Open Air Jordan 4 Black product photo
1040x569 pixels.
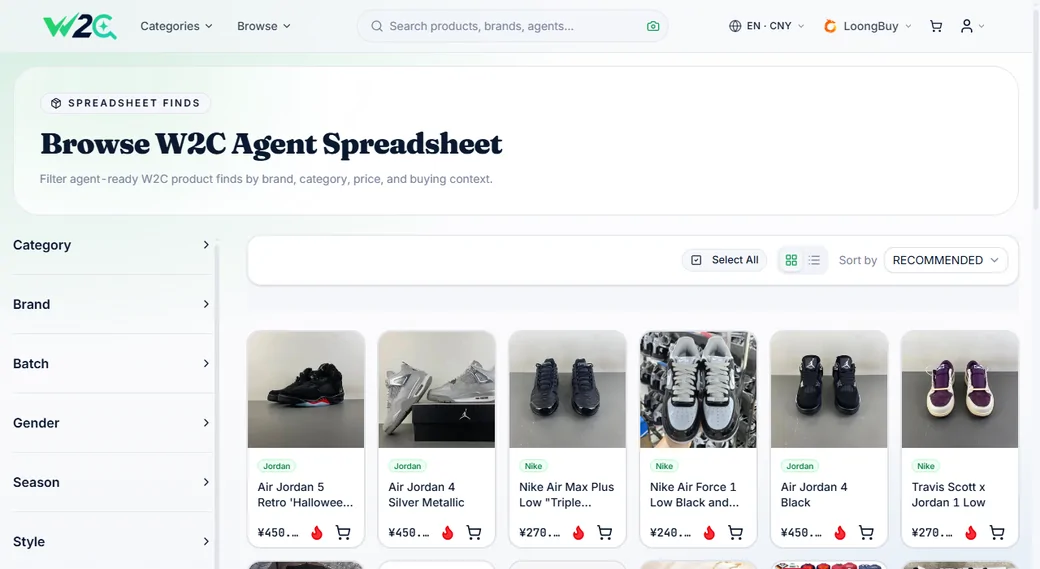(x=829, y=389)
